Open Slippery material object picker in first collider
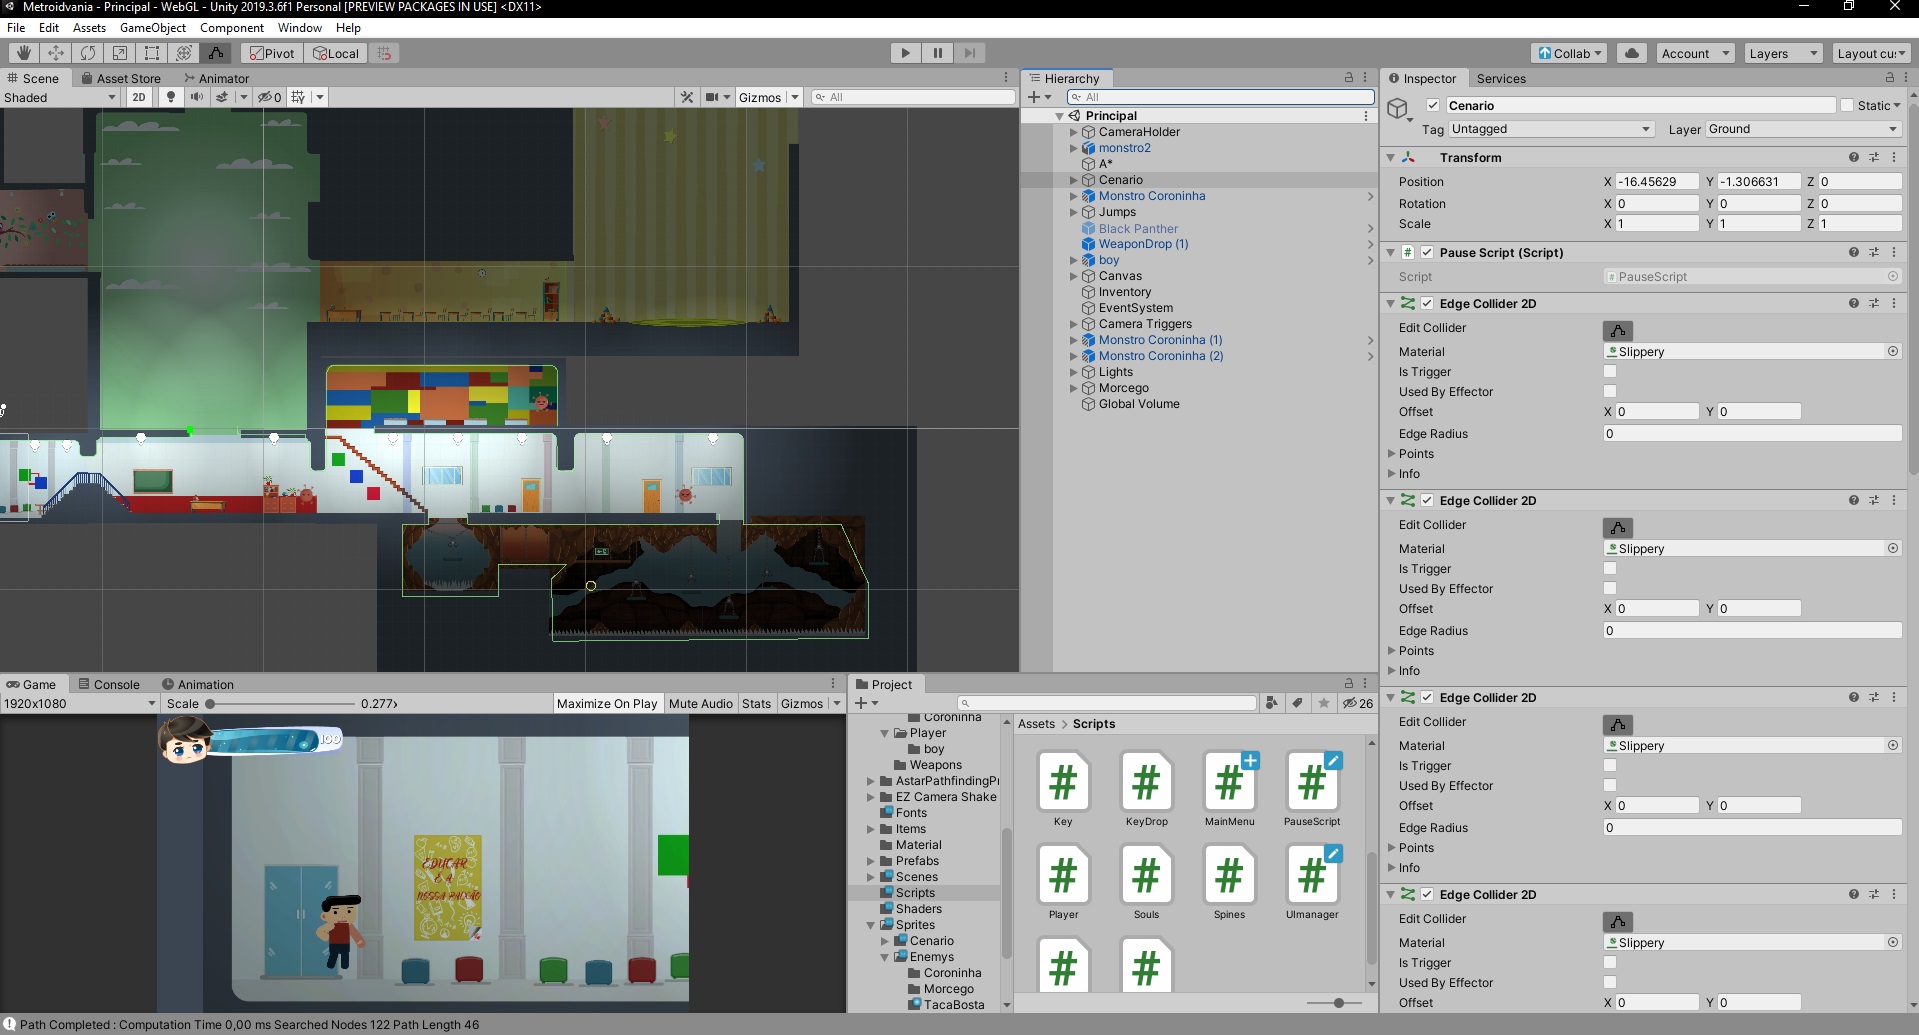Image resolution: width=1919 pixels, height=1035 pixels. click(x=1893, y=351)
